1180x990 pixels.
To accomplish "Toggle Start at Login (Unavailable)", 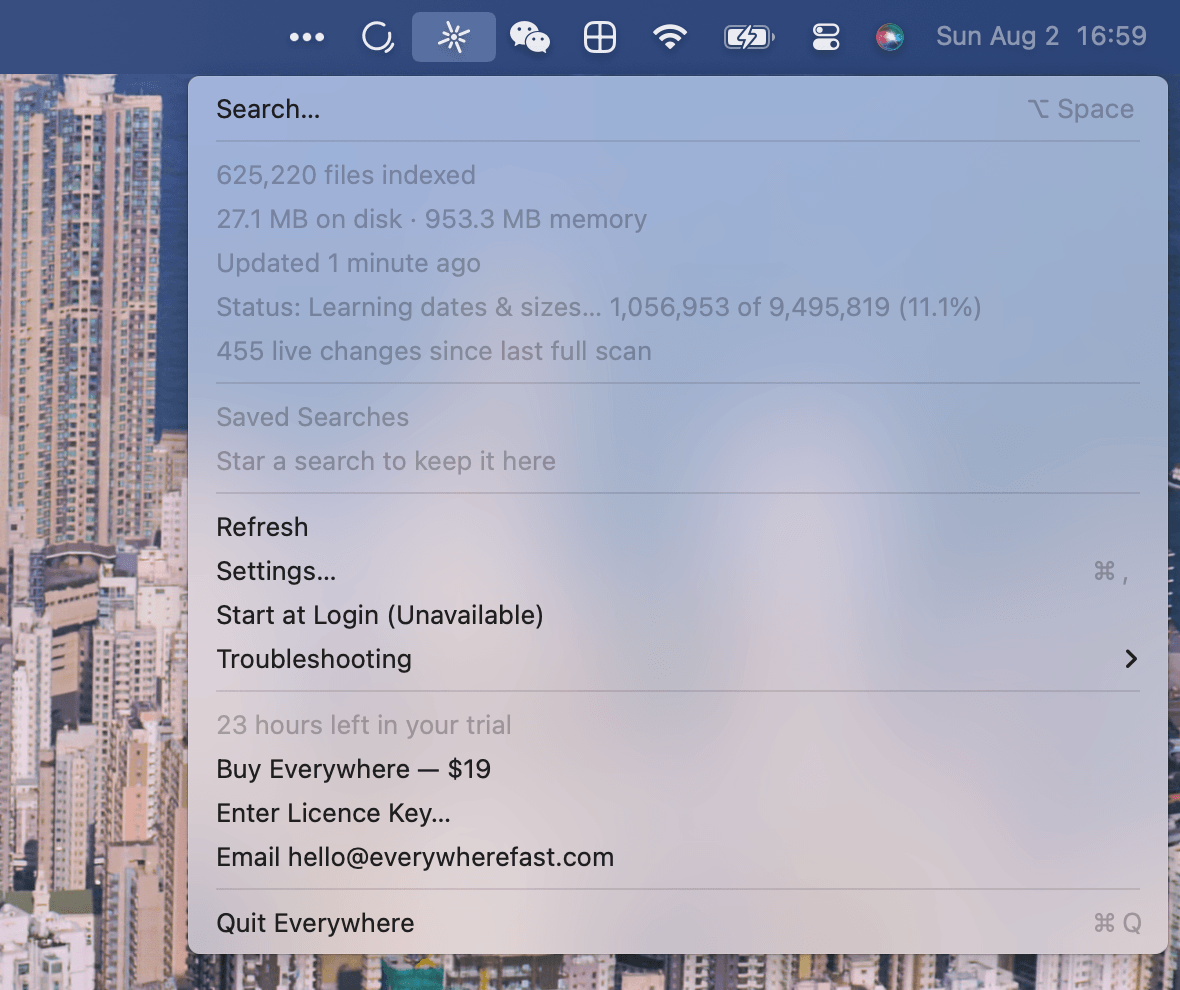I will [677, 615].
